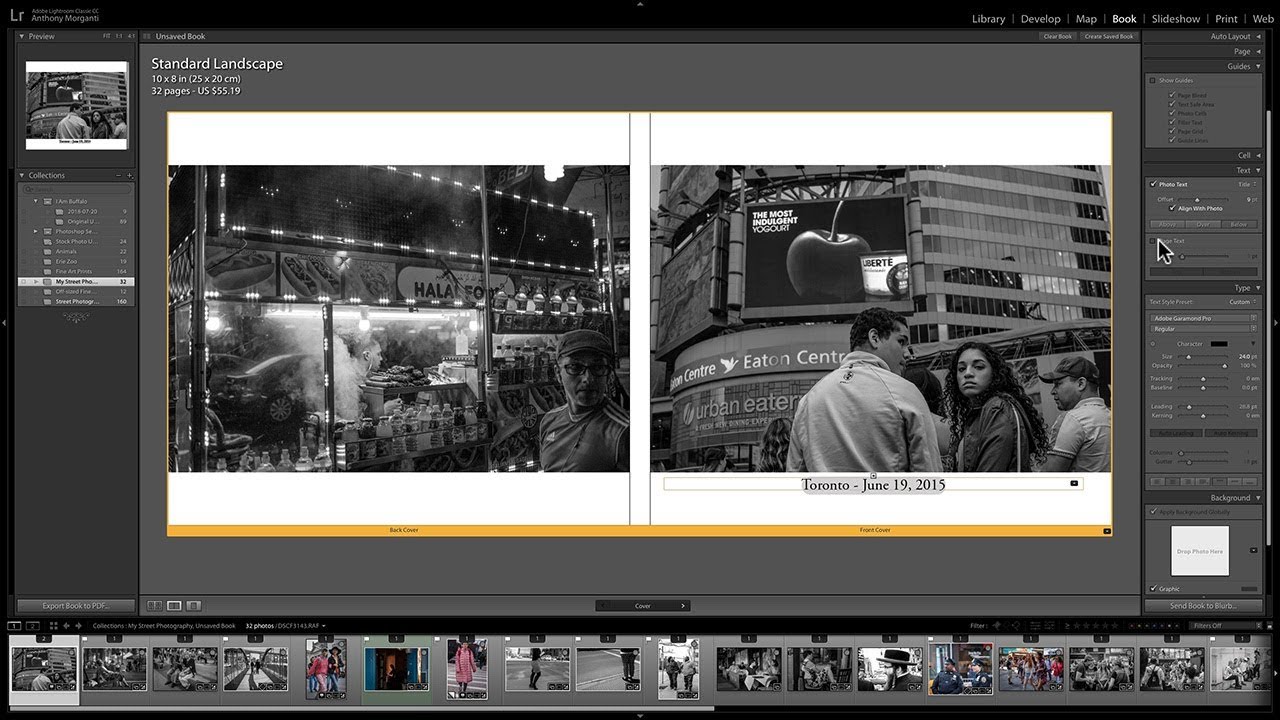Enable Show Guides checkbox
Image resolution: width=1280 pixels, height=720 pixels.
click(1152, 80)
